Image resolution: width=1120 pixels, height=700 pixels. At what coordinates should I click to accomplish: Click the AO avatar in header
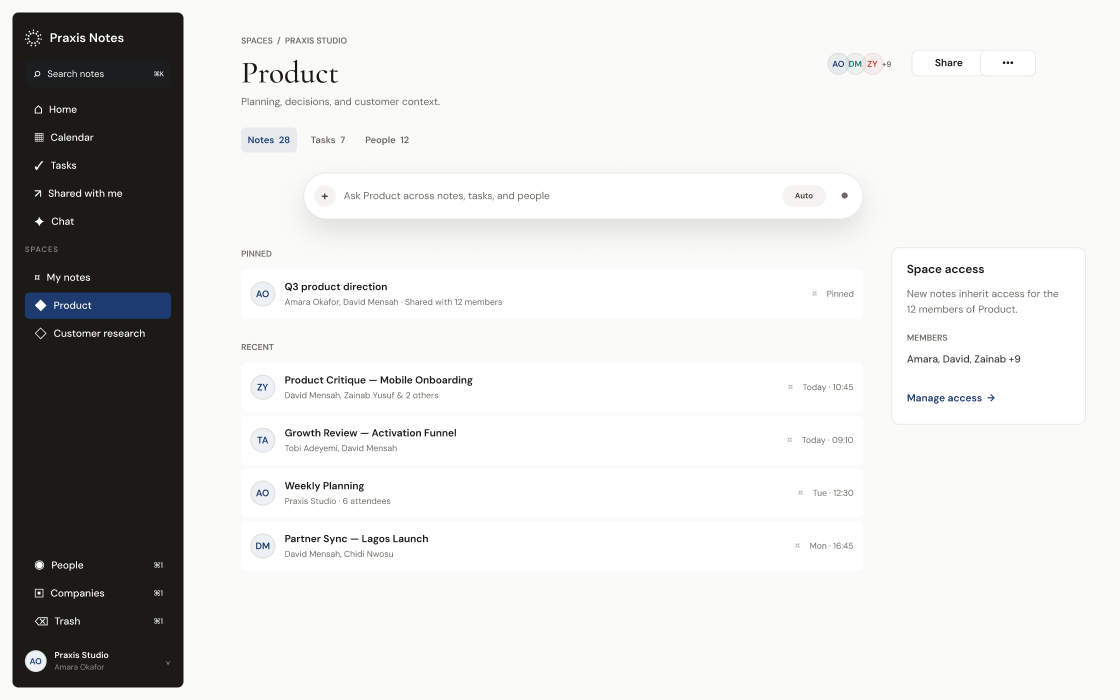click(838, 64)
